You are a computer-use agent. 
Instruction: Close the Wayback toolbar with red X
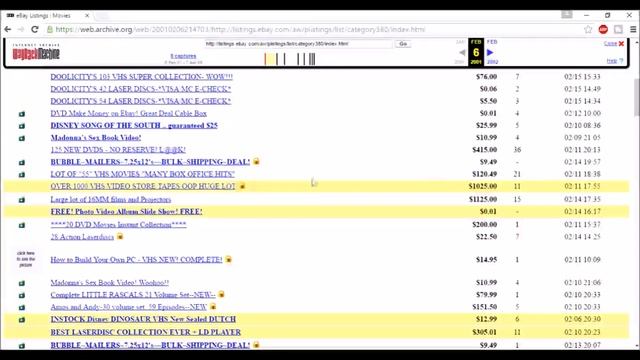coord(621,44)
